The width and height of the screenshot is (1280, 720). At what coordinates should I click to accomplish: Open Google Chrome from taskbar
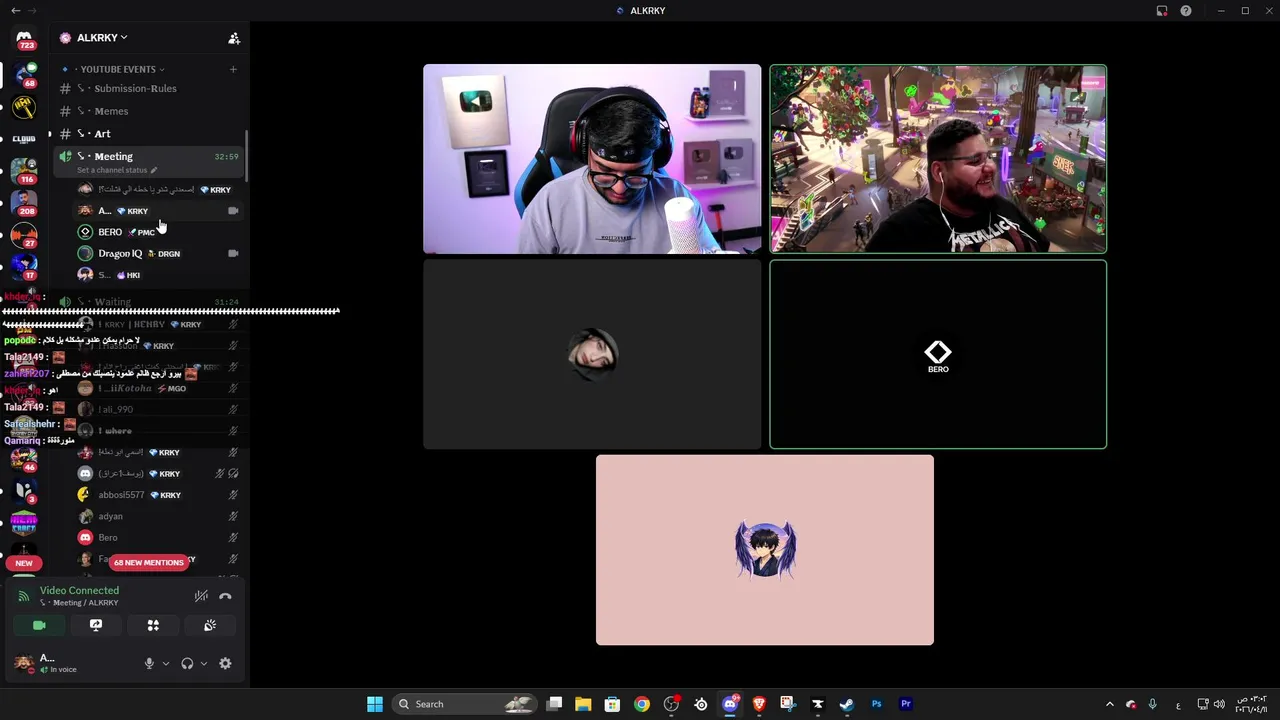[x=642, y=704]
